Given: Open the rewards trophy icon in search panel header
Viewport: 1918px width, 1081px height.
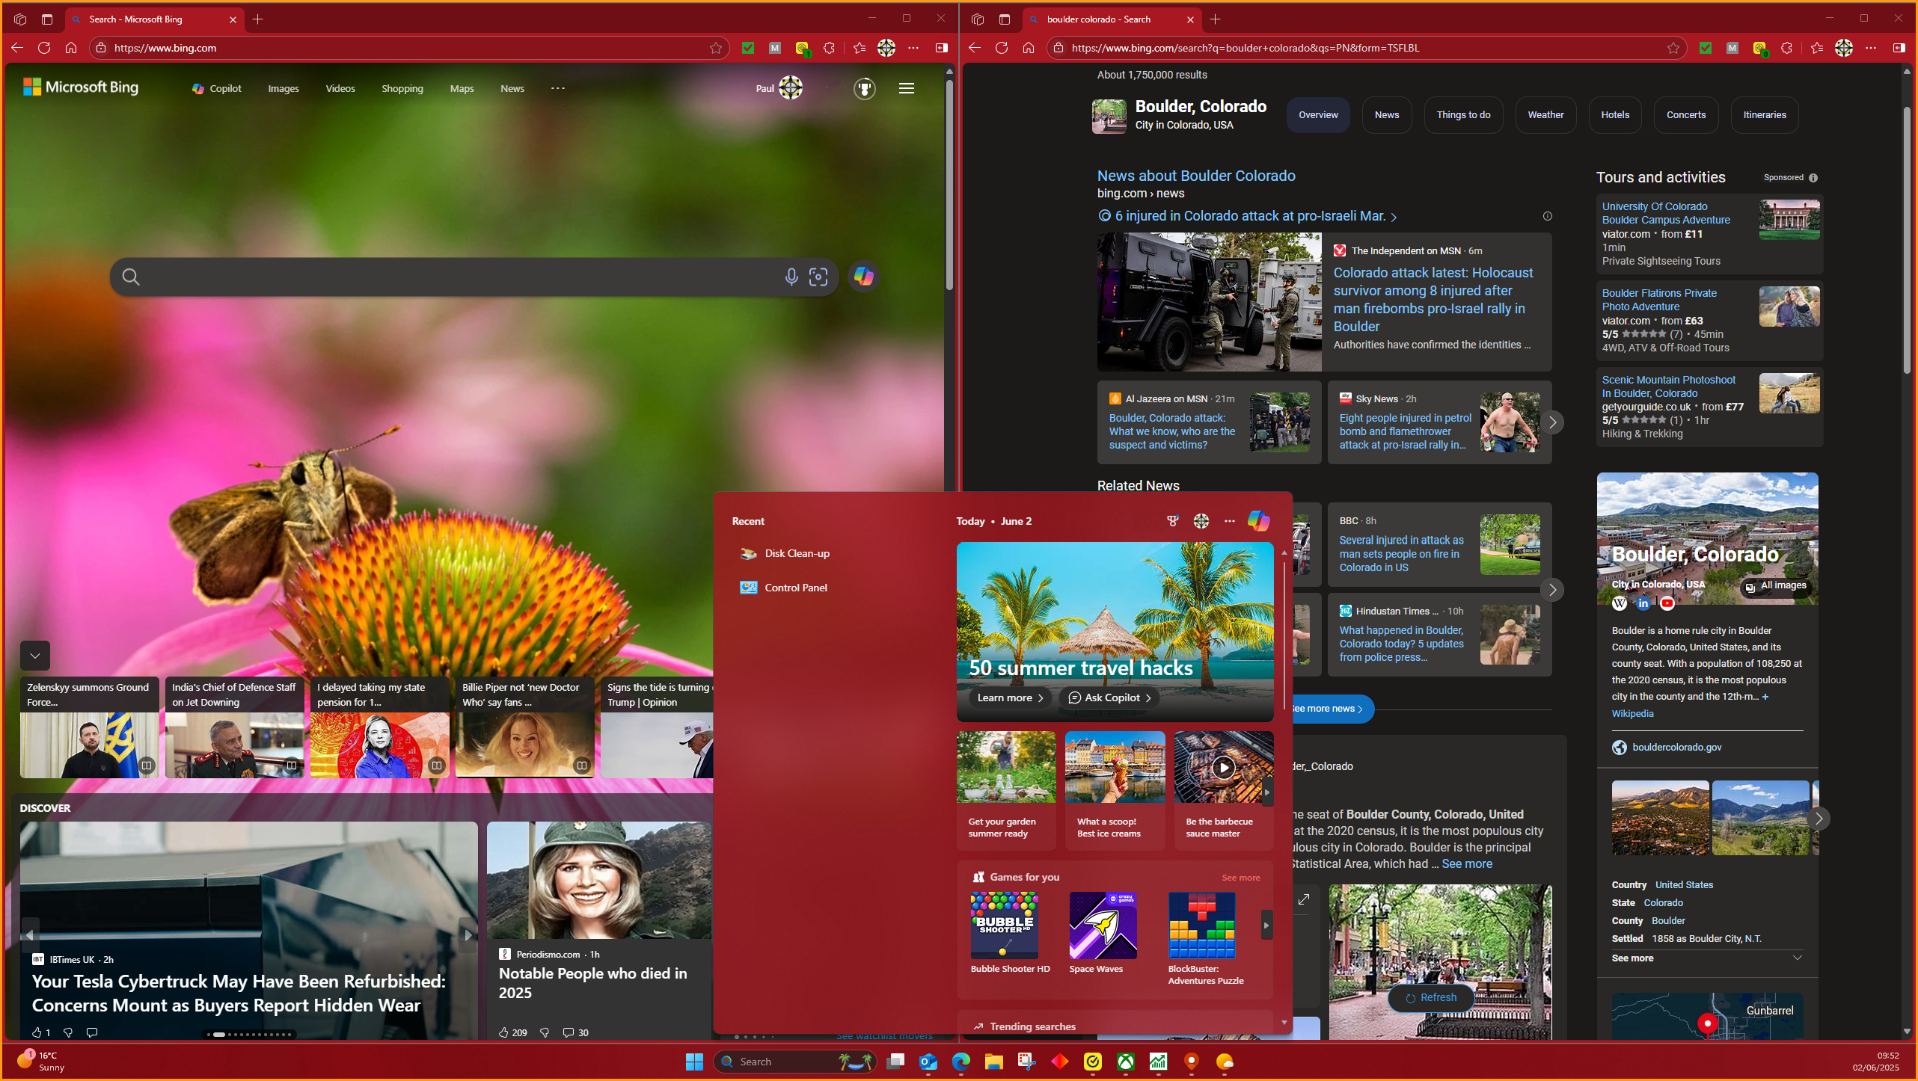Looking at the screenshot, I should pyautogui.click(x=1173, y=521).
